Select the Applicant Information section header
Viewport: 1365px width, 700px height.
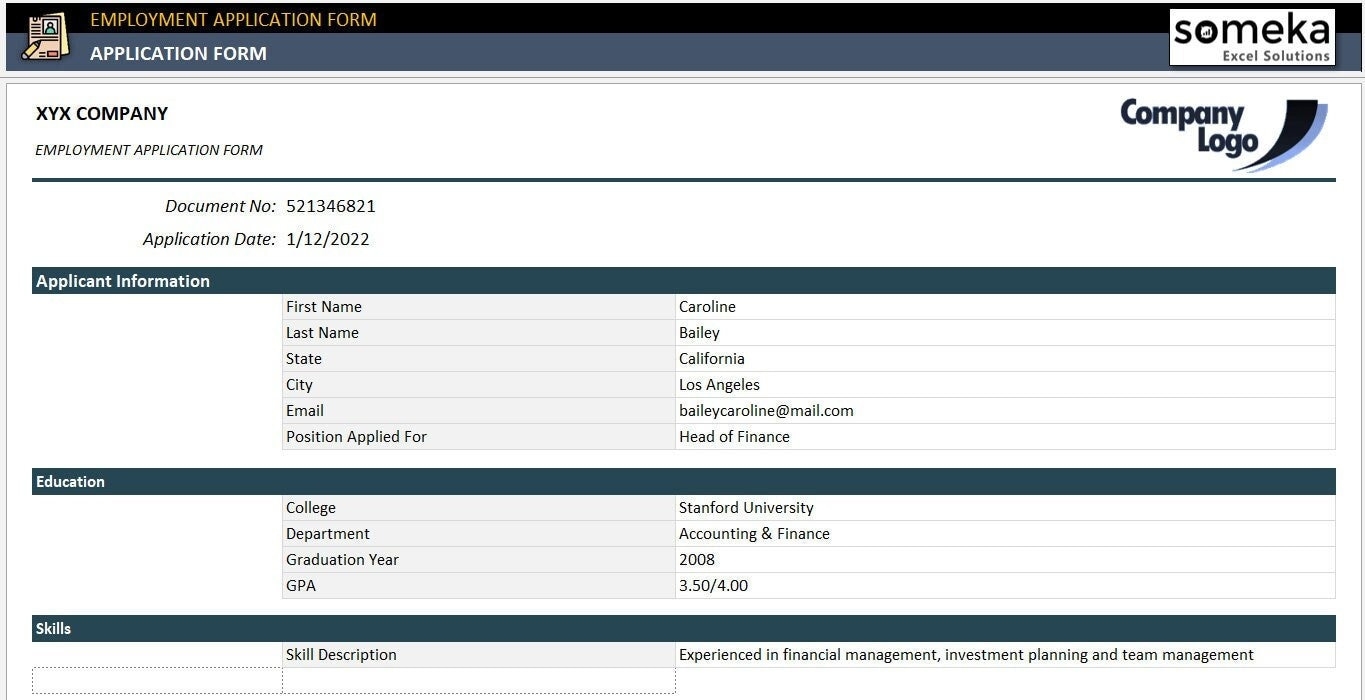tap(120, 281)
